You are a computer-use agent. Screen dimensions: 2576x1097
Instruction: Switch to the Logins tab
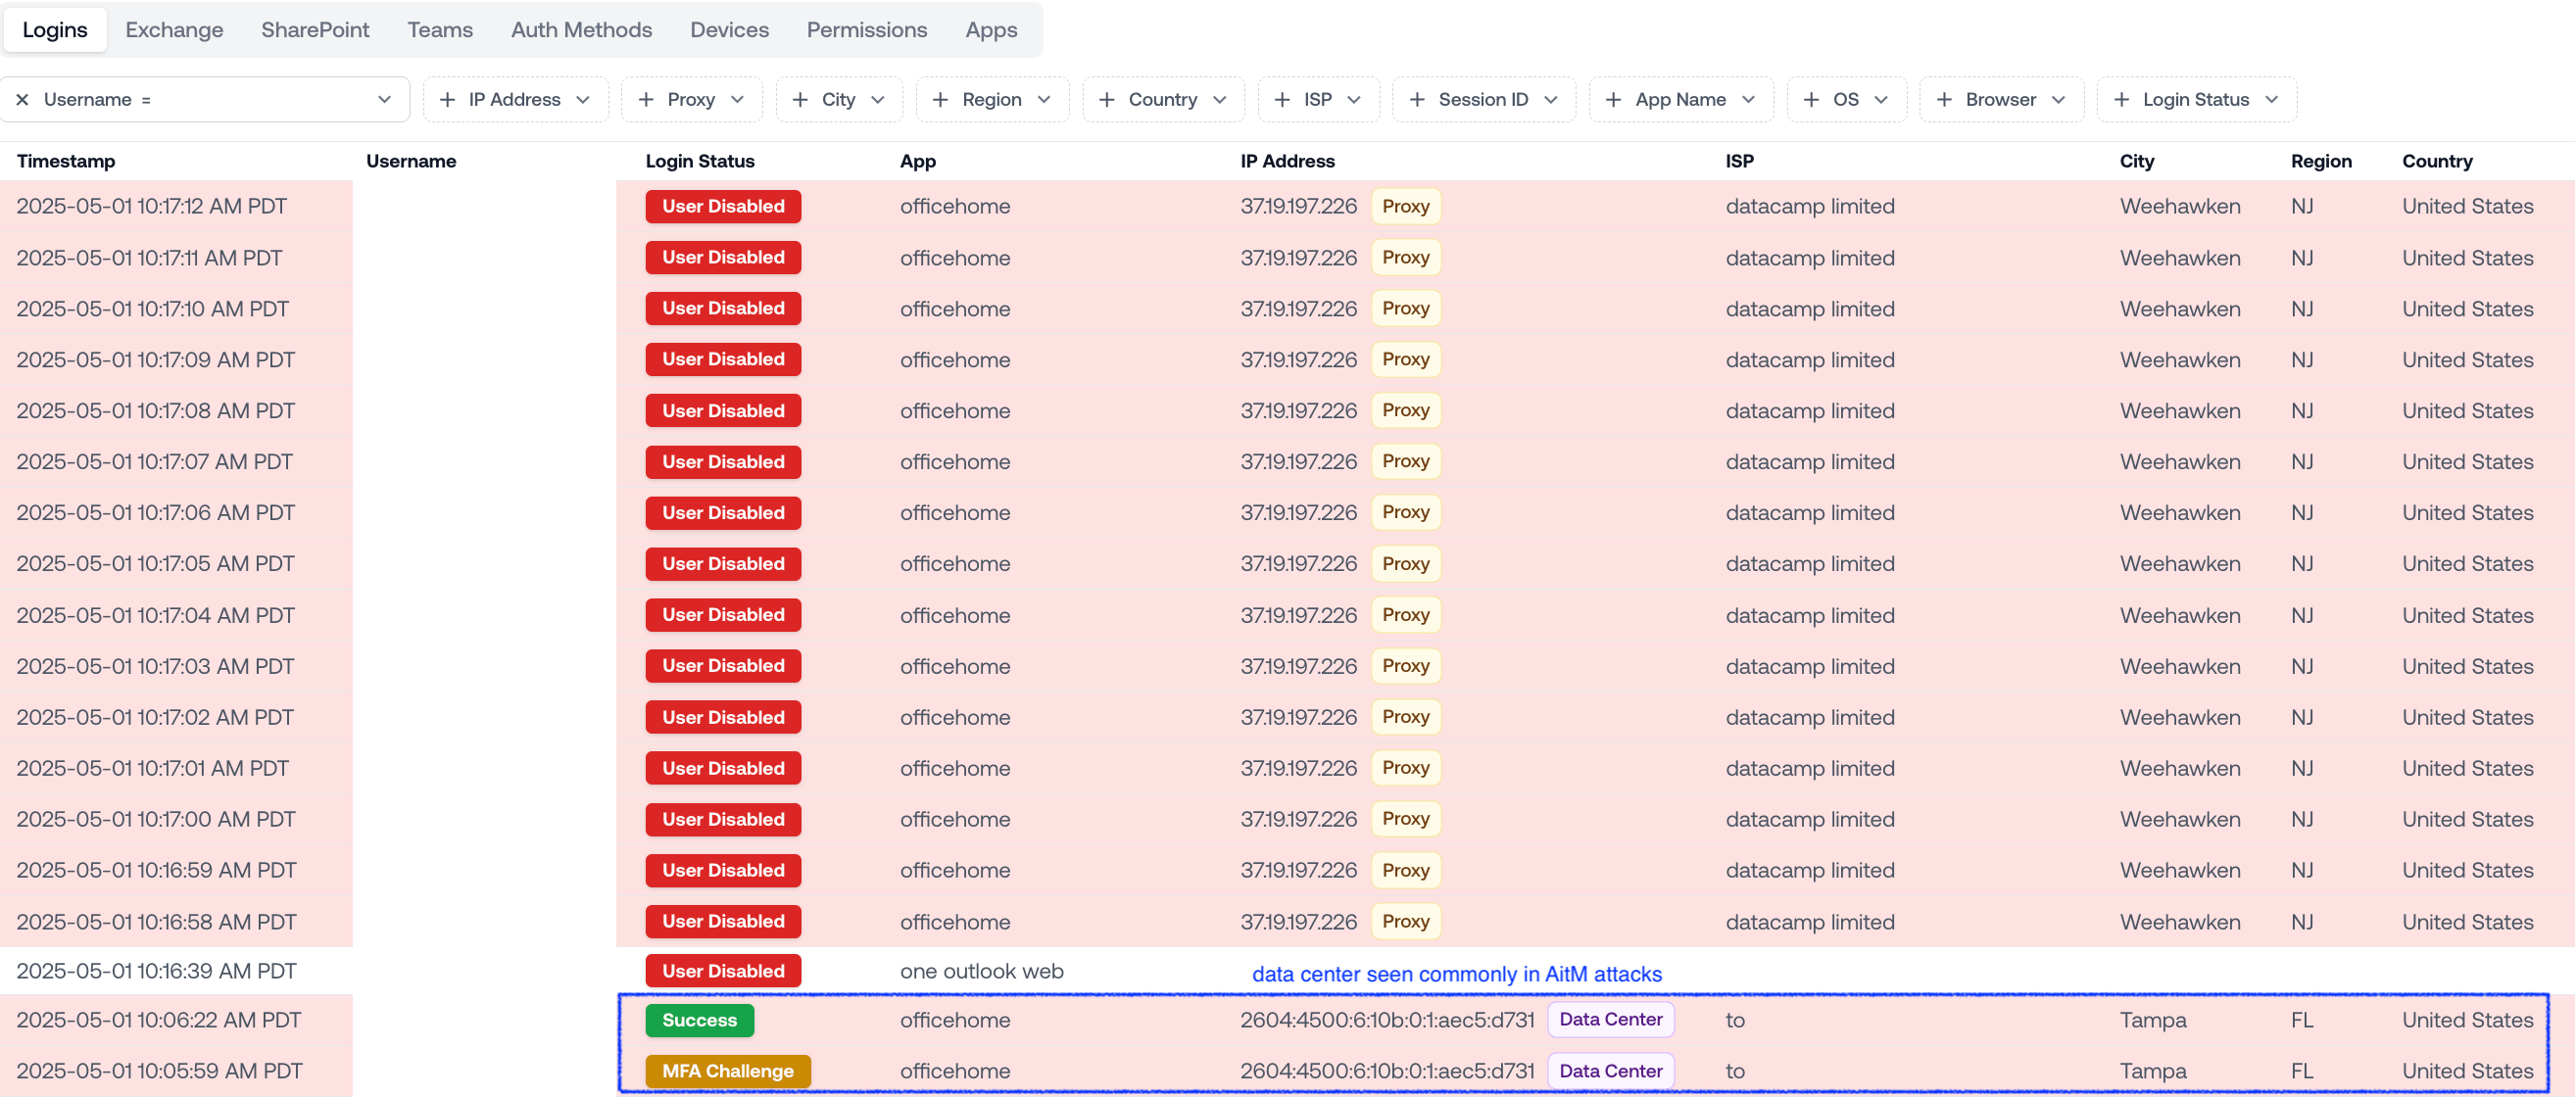[55, 30]
